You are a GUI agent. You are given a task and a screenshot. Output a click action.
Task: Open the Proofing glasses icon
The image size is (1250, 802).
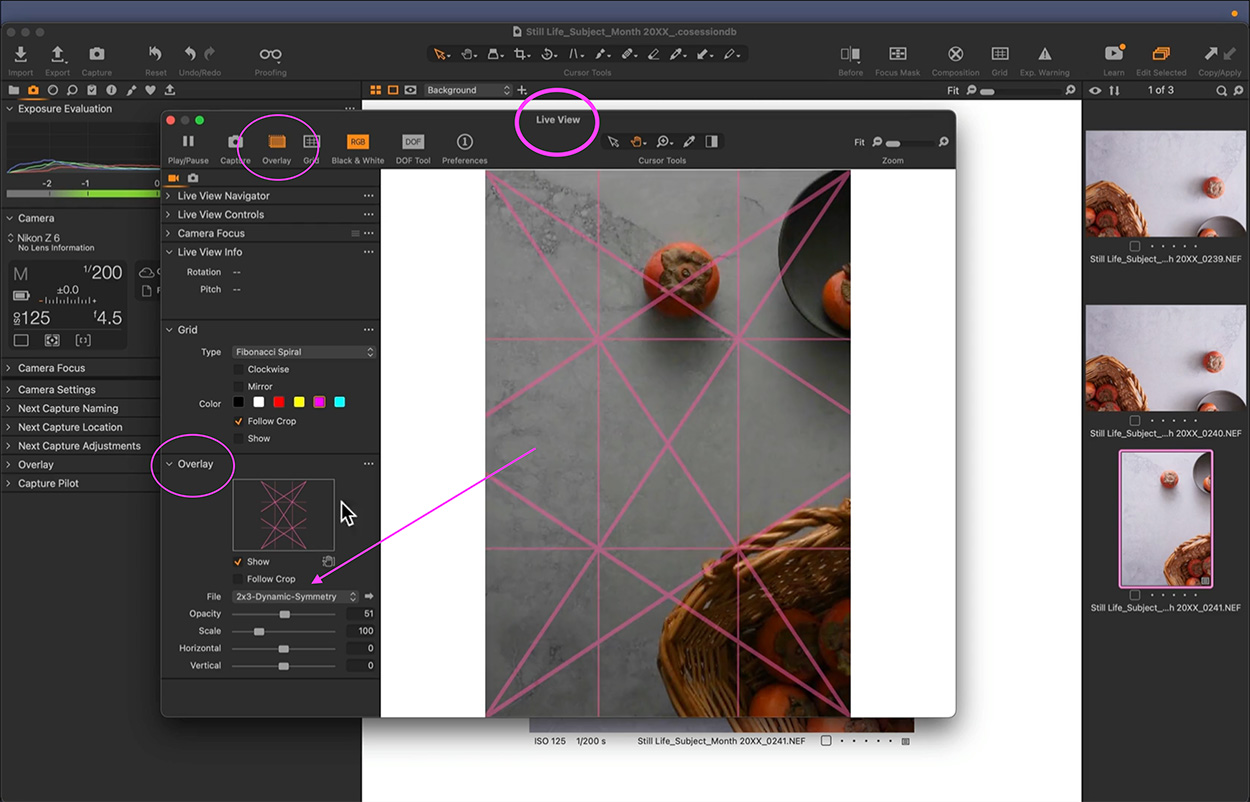pos(270,54)
